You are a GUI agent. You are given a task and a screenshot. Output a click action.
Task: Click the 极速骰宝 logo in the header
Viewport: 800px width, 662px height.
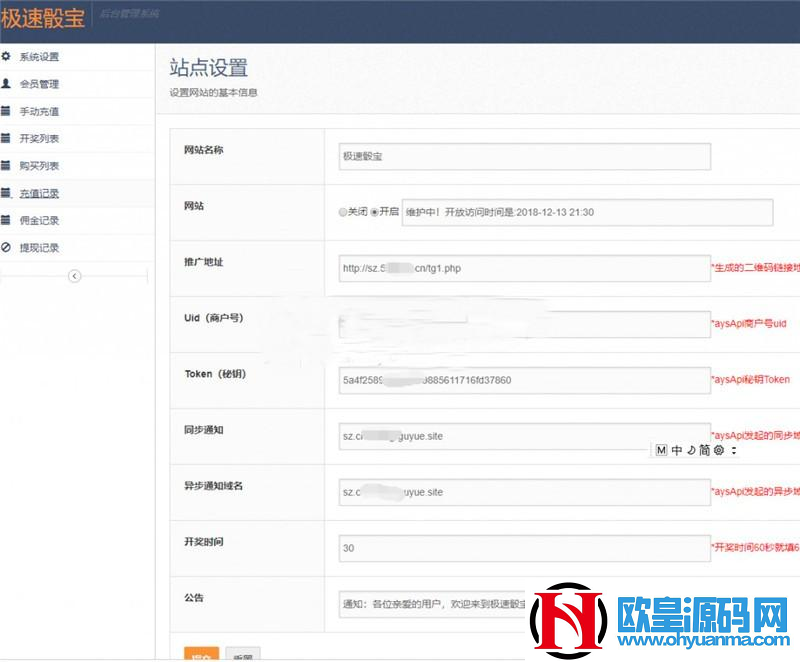point(43,18)
